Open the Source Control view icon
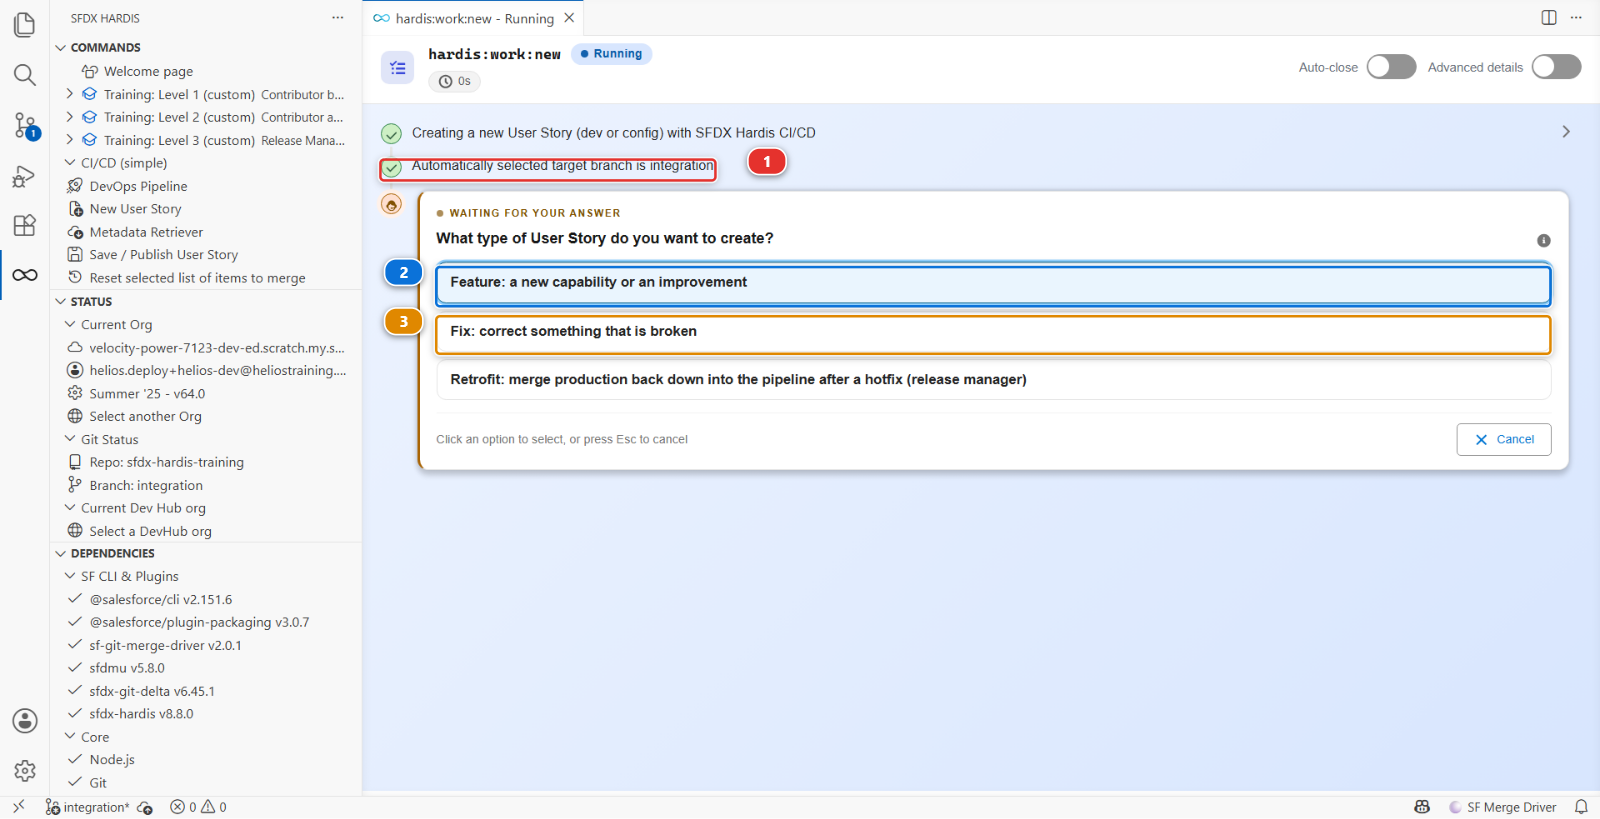1600x819 pixels. pyautogui.click(x=25, y=126)
